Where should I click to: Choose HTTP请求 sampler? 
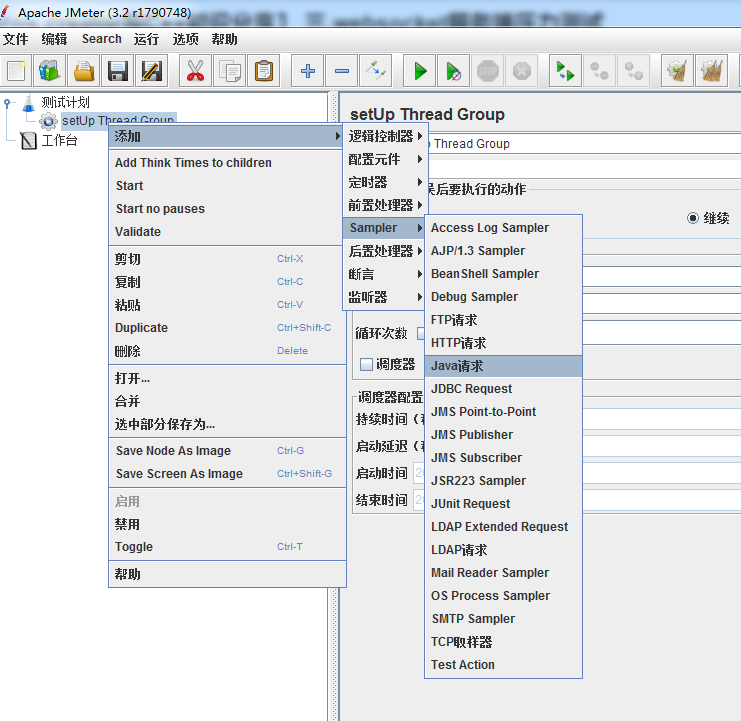coord(503,343)
